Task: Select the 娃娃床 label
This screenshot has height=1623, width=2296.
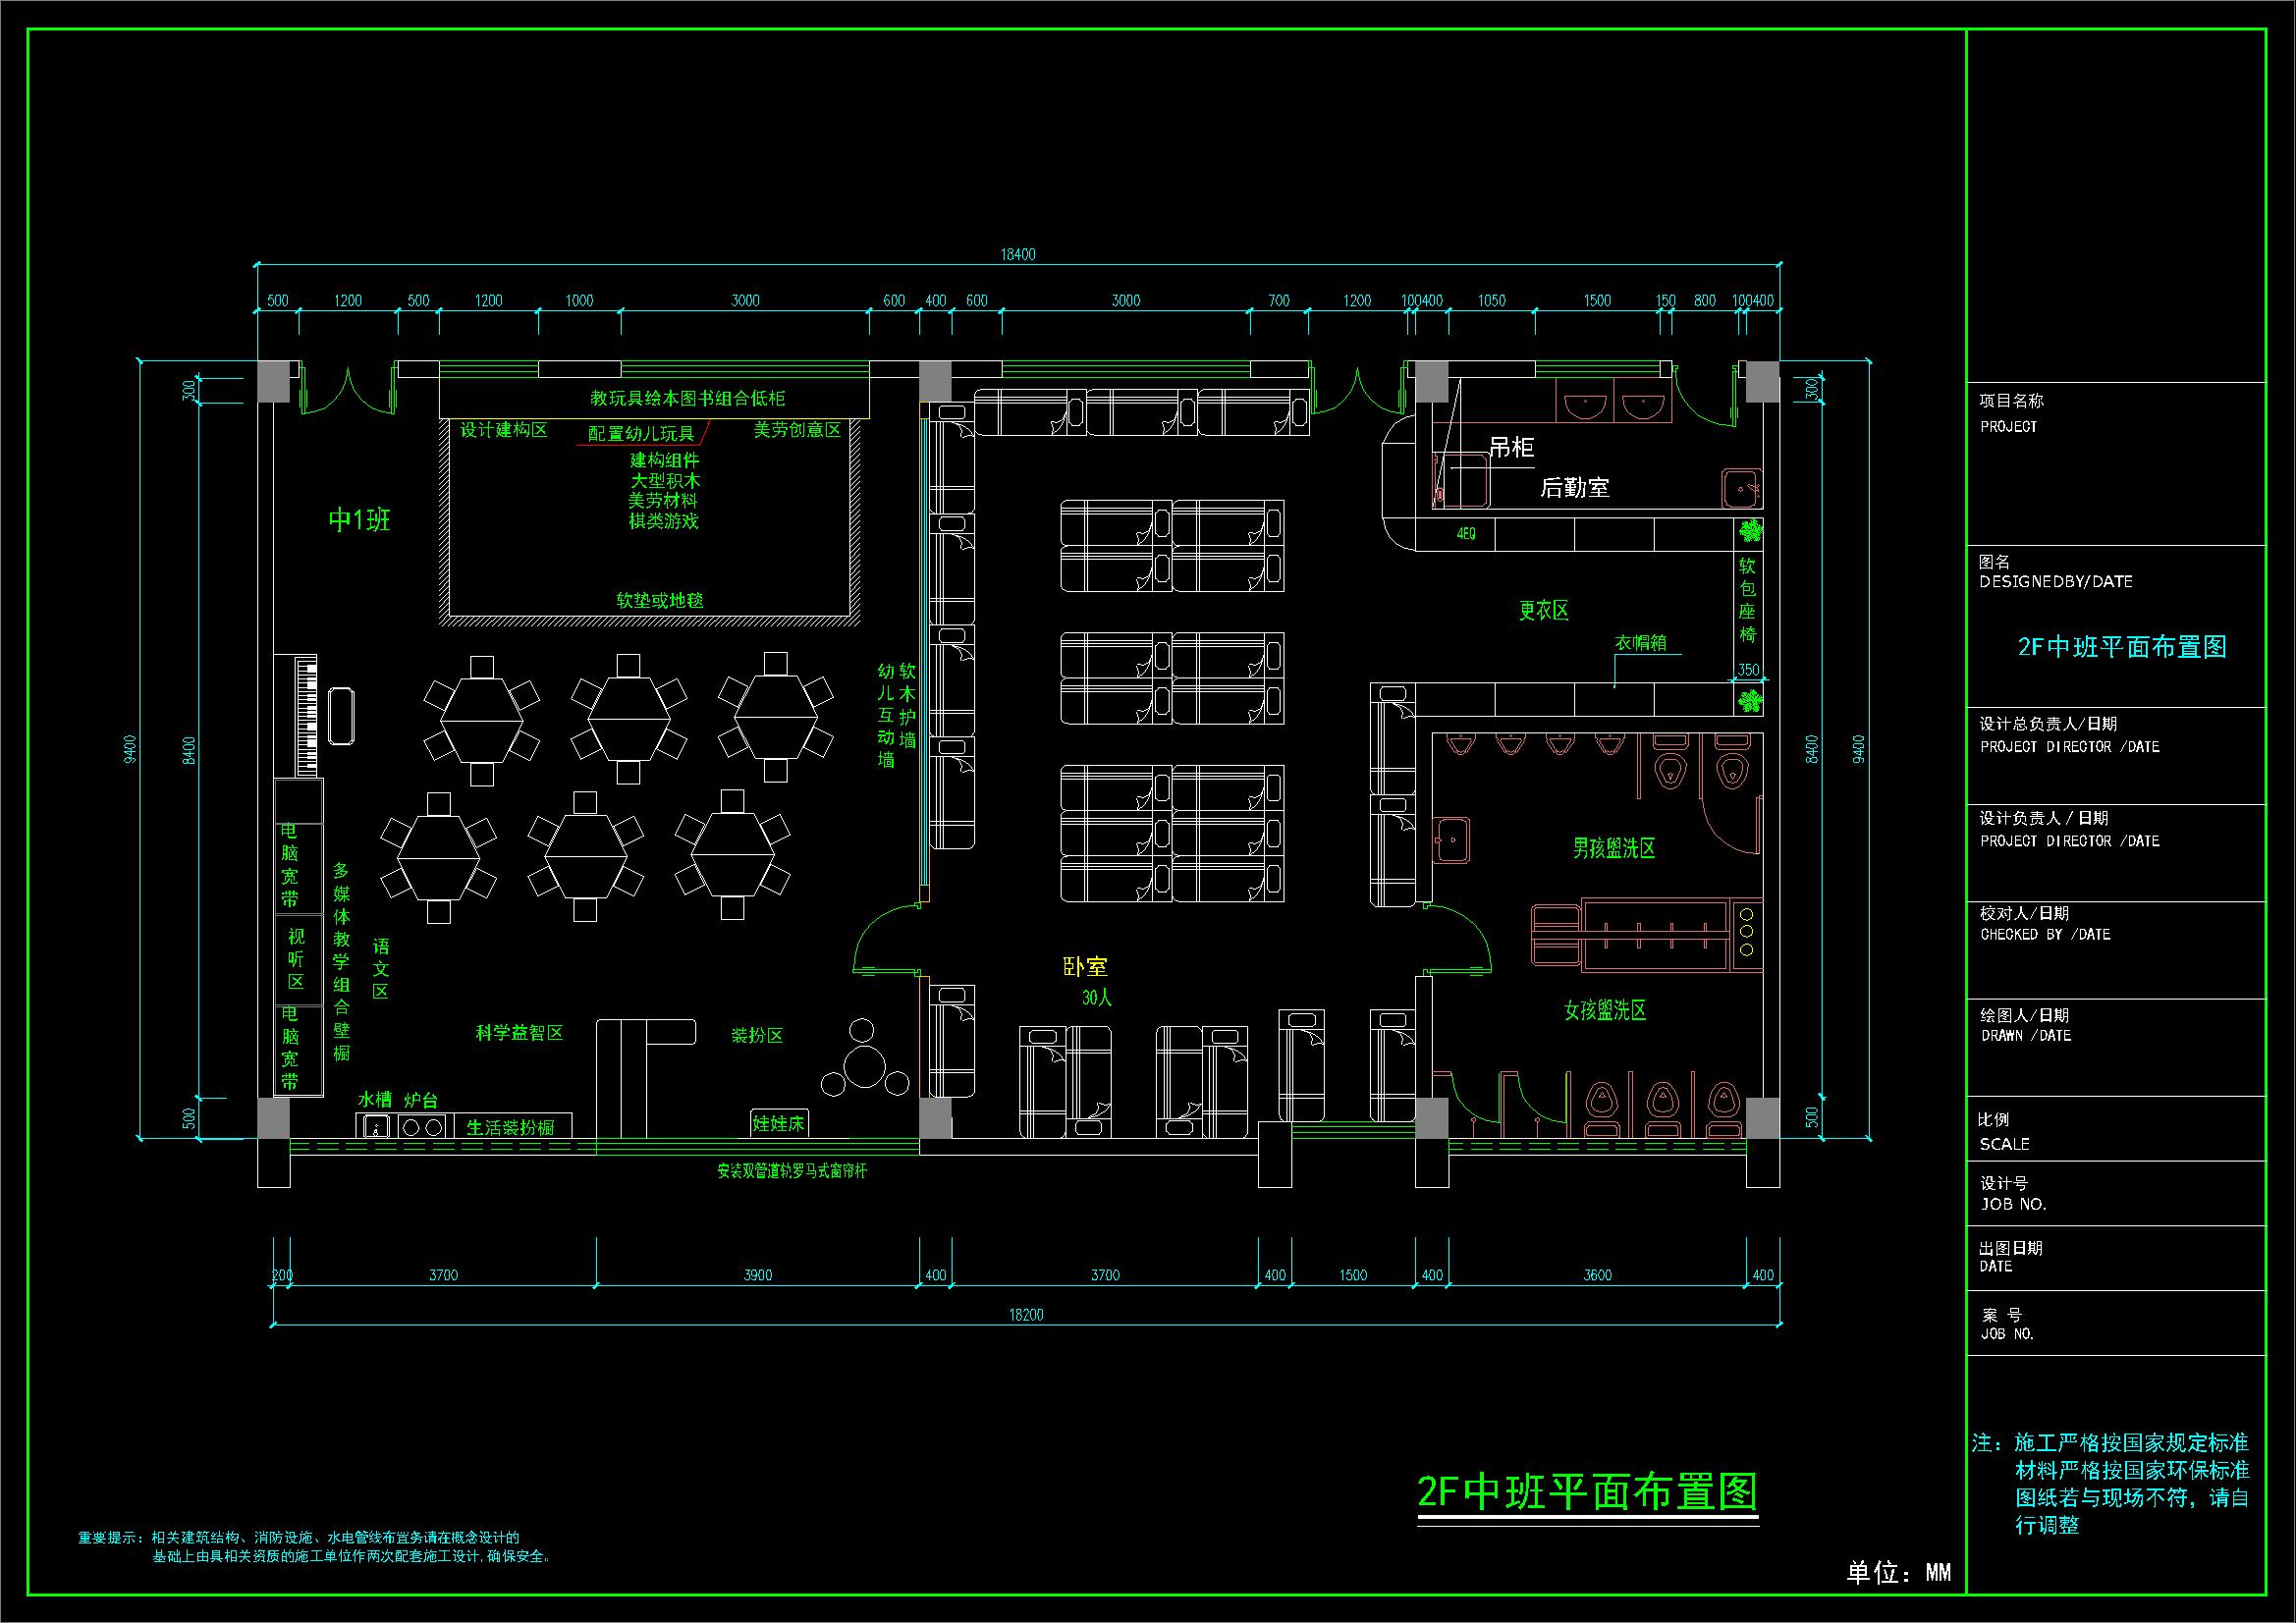Action: [778, 1123]
